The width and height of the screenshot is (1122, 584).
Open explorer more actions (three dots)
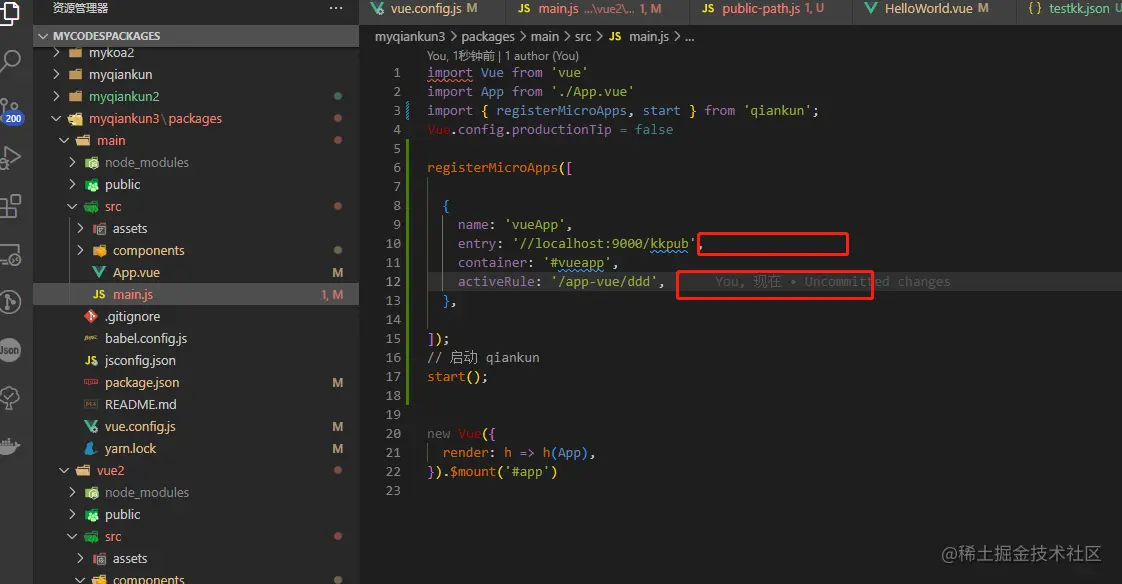[336, 8]
